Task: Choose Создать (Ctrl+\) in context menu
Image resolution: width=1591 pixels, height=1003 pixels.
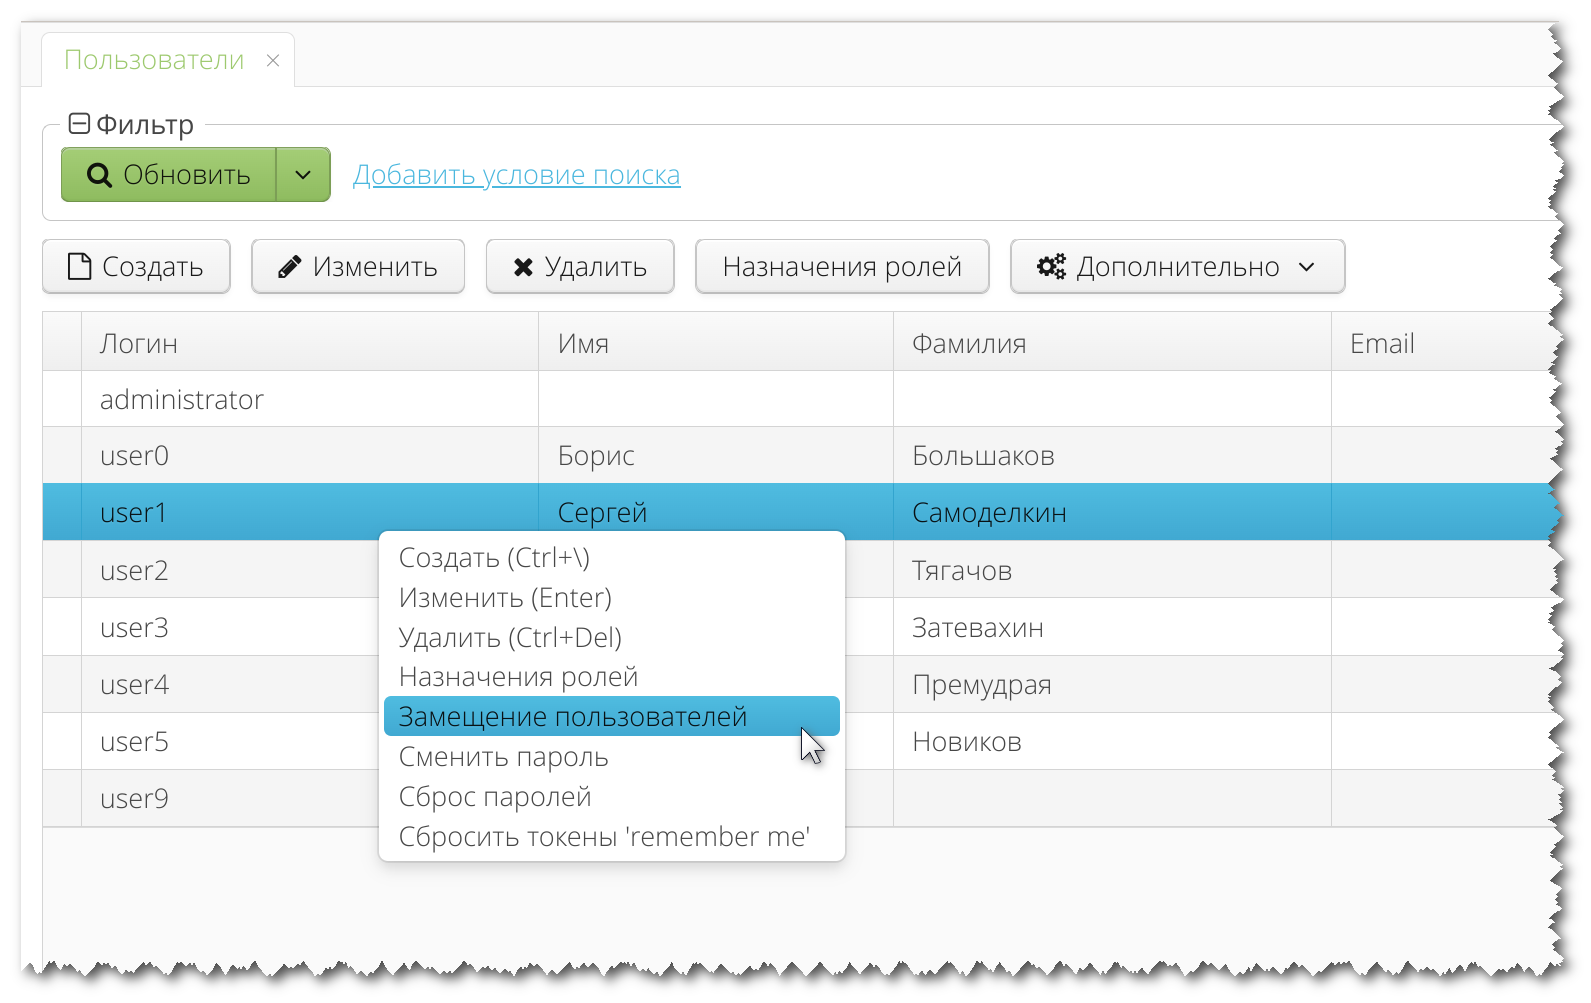Action: 612,558
